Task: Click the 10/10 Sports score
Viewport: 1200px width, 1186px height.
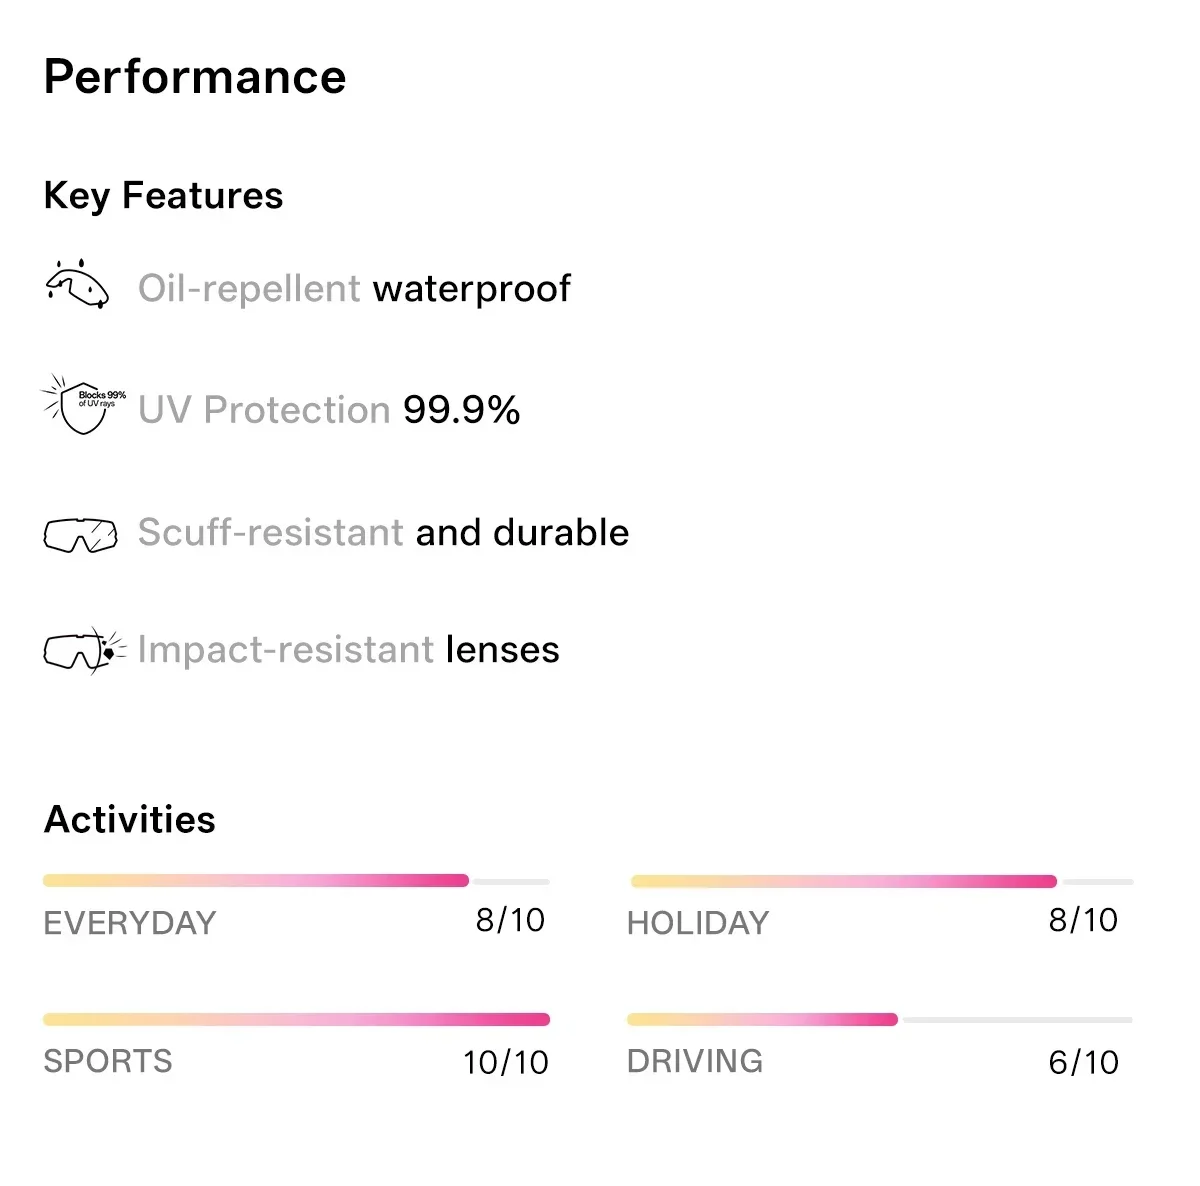Action: coord(506,1062)
